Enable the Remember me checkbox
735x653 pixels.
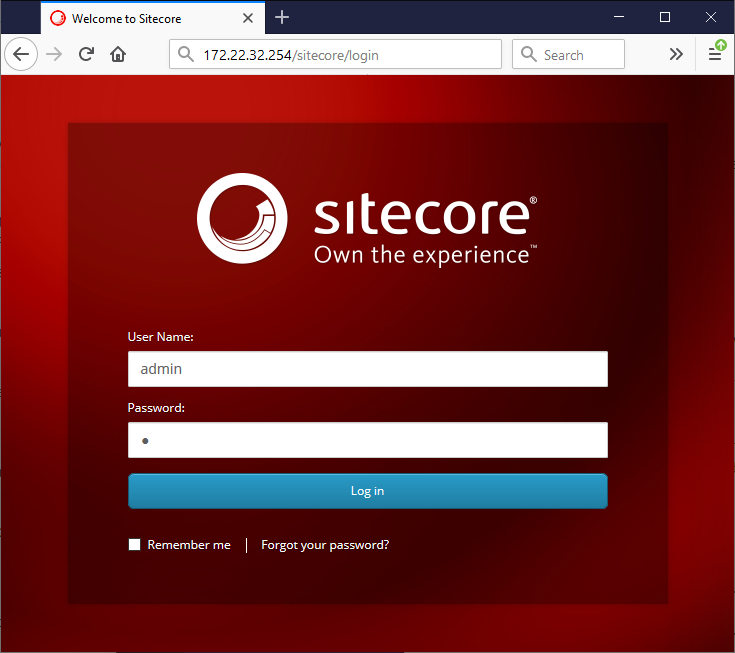click(x=135, y=545)
